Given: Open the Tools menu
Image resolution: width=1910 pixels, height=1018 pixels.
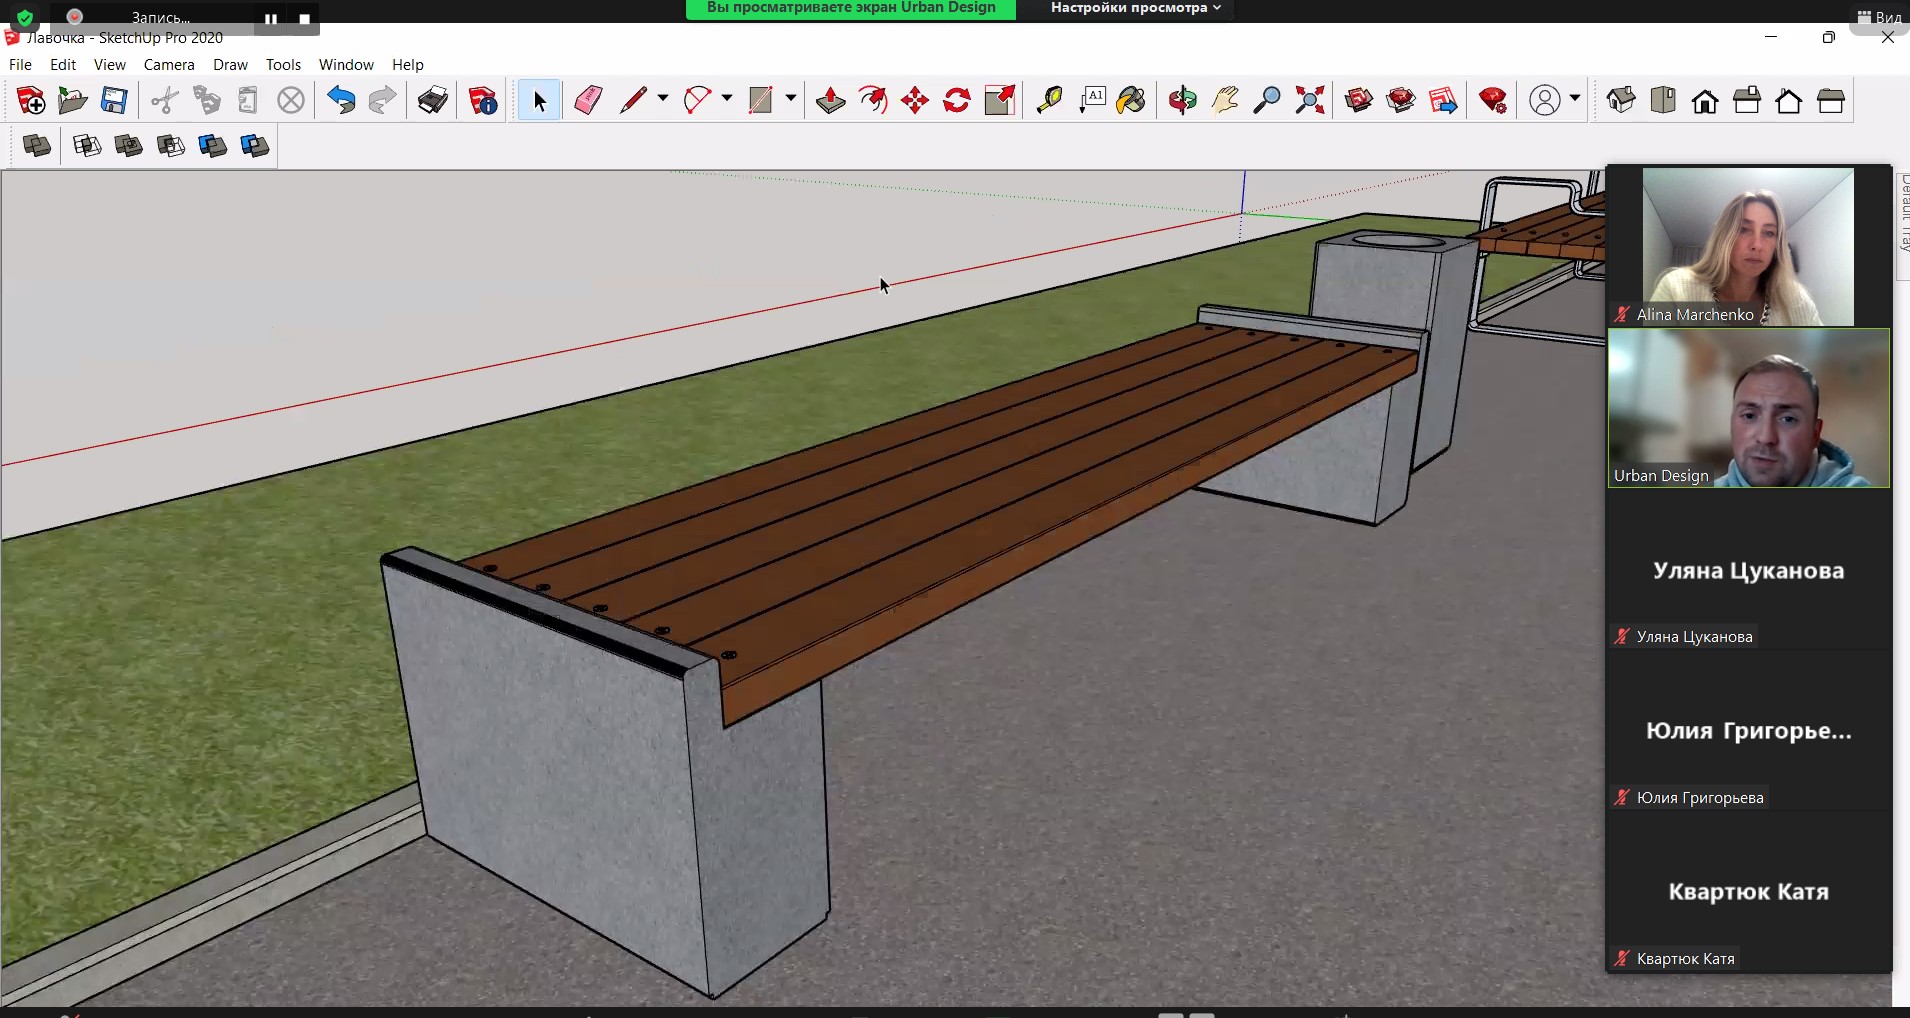Looking at the screenshot, I should click(x=283, y=64).
